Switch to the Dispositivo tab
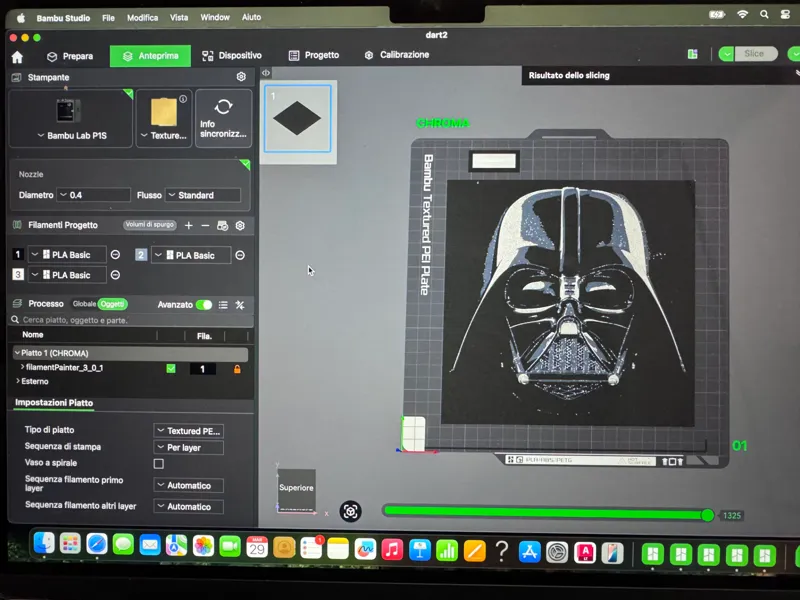800x600 pixels. click(232, 56)
